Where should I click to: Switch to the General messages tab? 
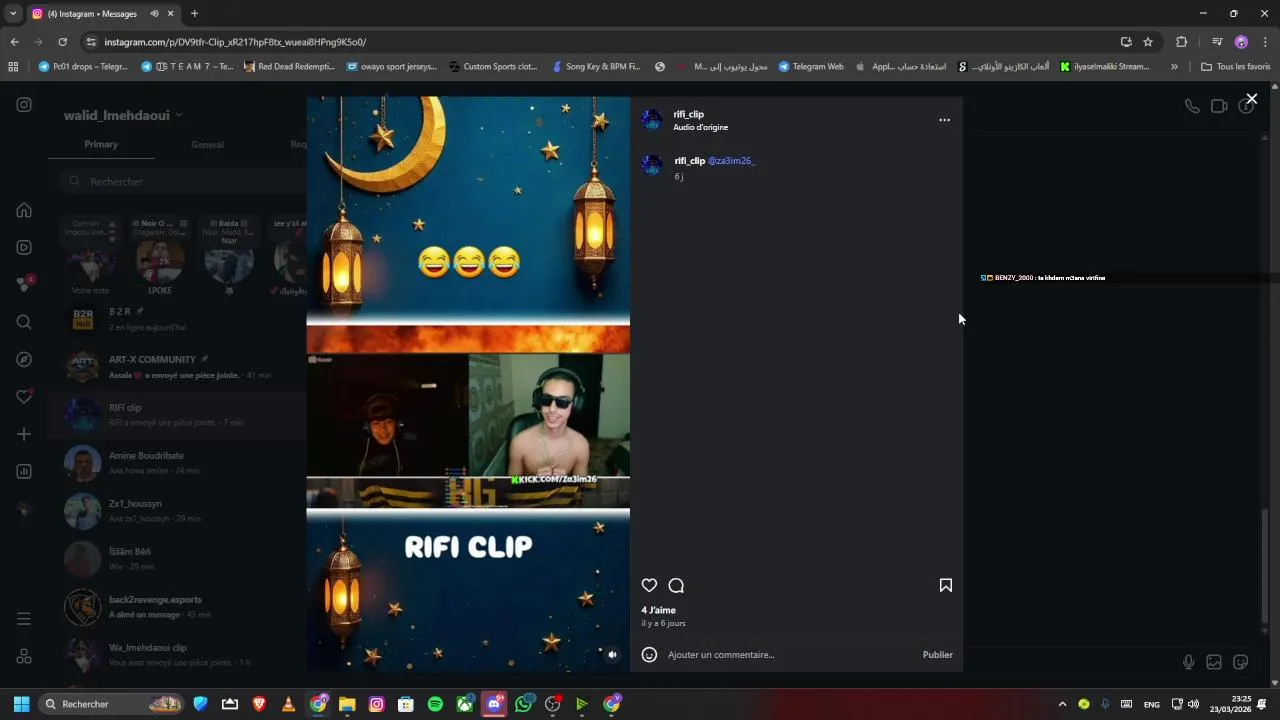(x=207, y=145)
